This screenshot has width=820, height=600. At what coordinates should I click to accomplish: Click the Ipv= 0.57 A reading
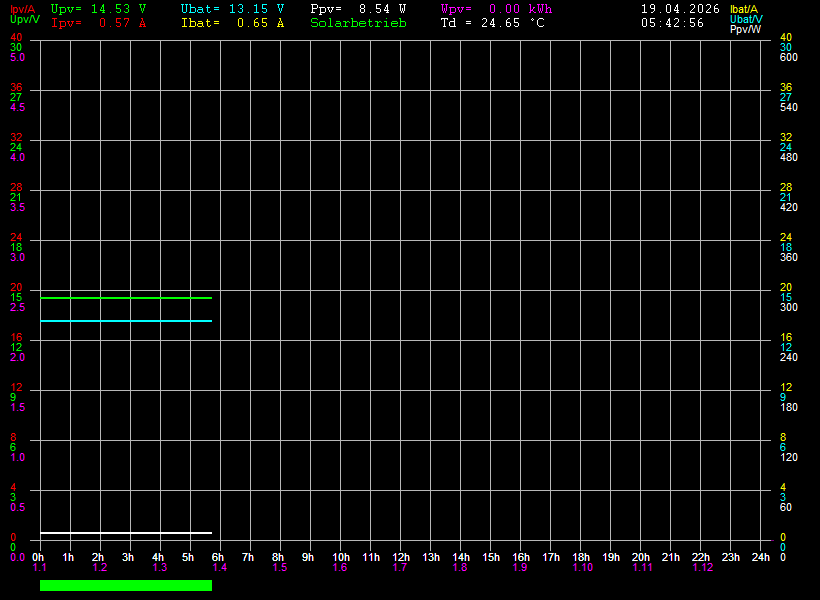click(98, 23)
